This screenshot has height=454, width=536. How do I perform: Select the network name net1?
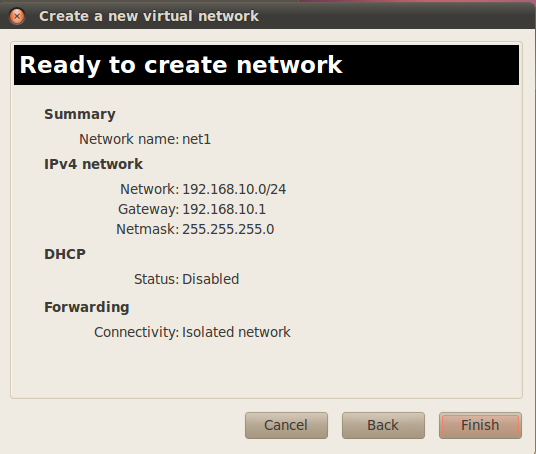pyautogui.click(x=197, y=139)
